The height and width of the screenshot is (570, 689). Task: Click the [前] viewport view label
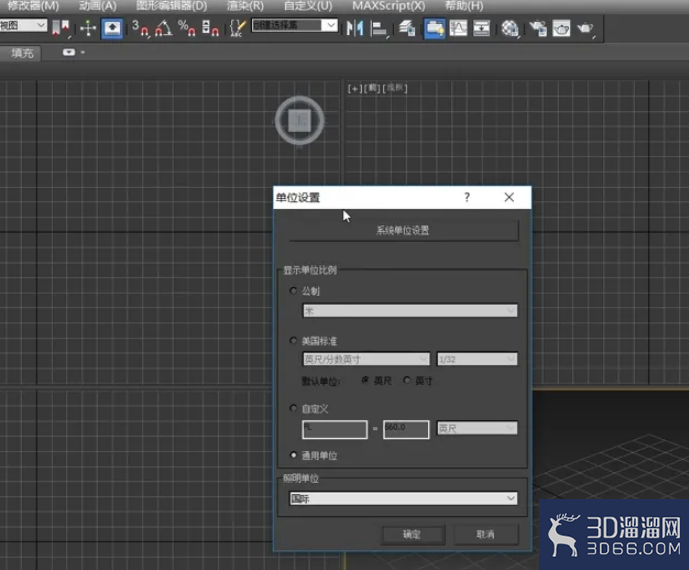pos(372,88)
